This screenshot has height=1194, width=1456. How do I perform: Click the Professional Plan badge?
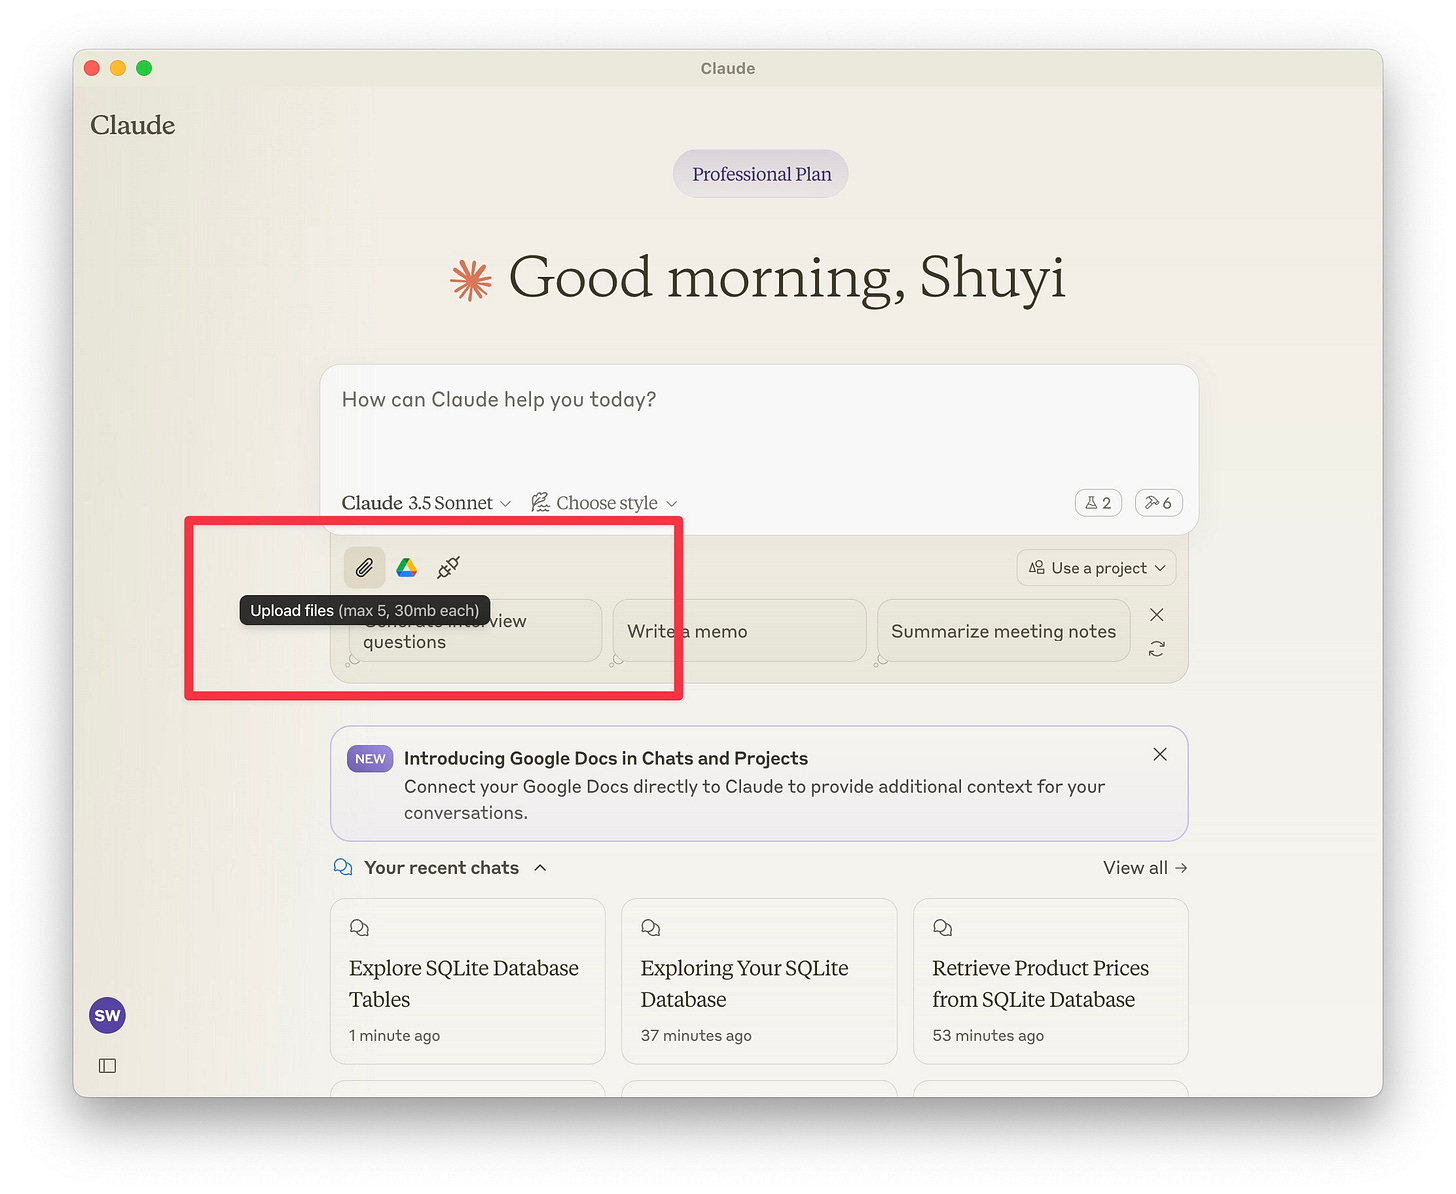coord(761,174)
